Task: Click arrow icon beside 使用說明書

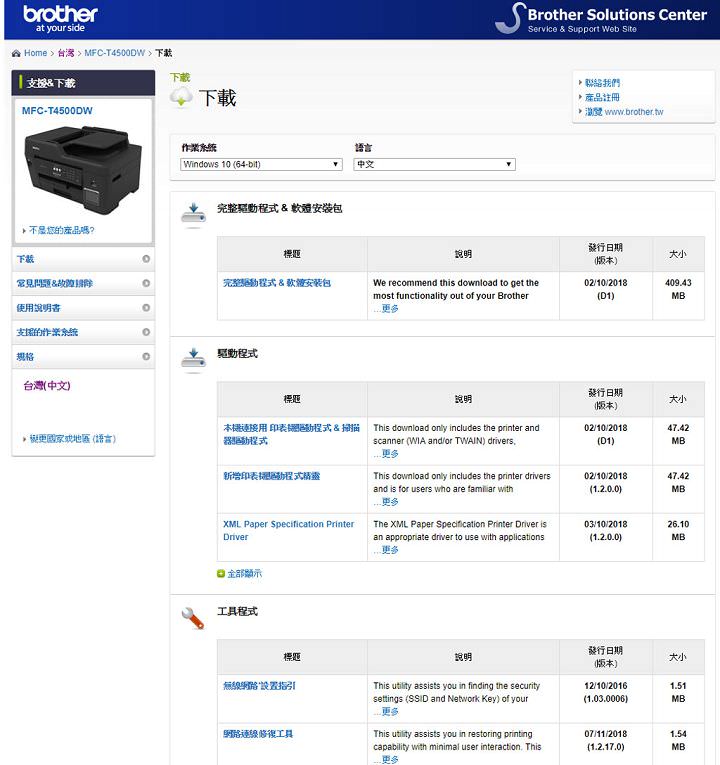Action: point(146,308)
